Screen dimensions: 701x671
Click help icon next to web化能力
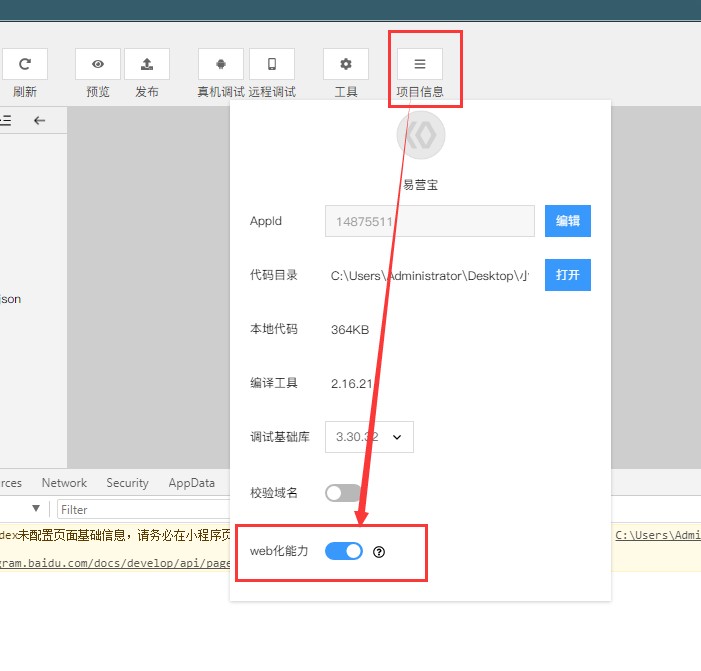coord(379,551)
